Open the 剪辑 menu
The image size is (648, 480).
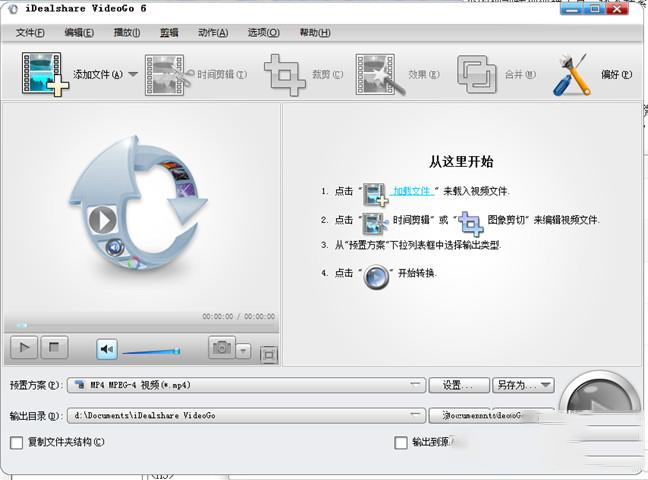pos(169,33)
